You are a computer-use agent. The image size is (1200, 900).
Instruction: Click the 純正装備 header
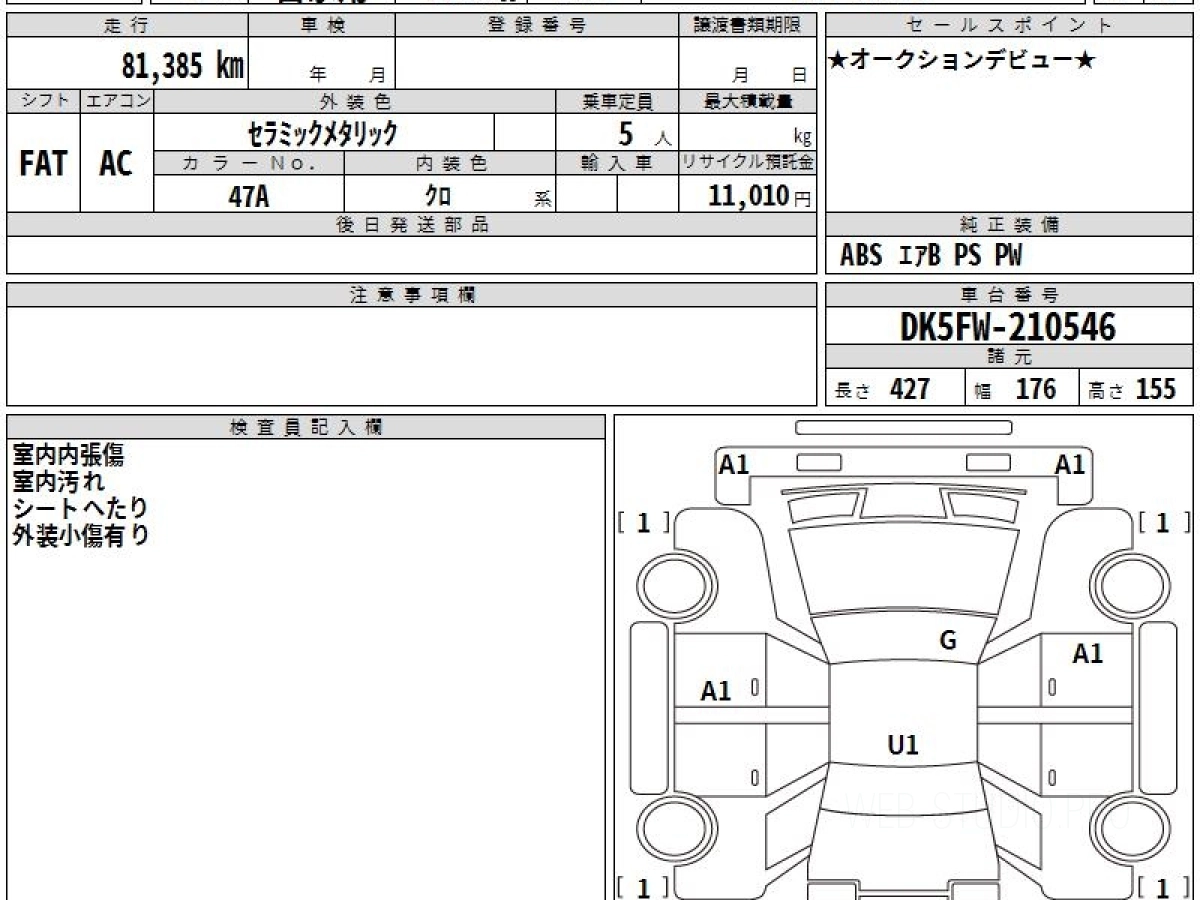(1009, 225)
